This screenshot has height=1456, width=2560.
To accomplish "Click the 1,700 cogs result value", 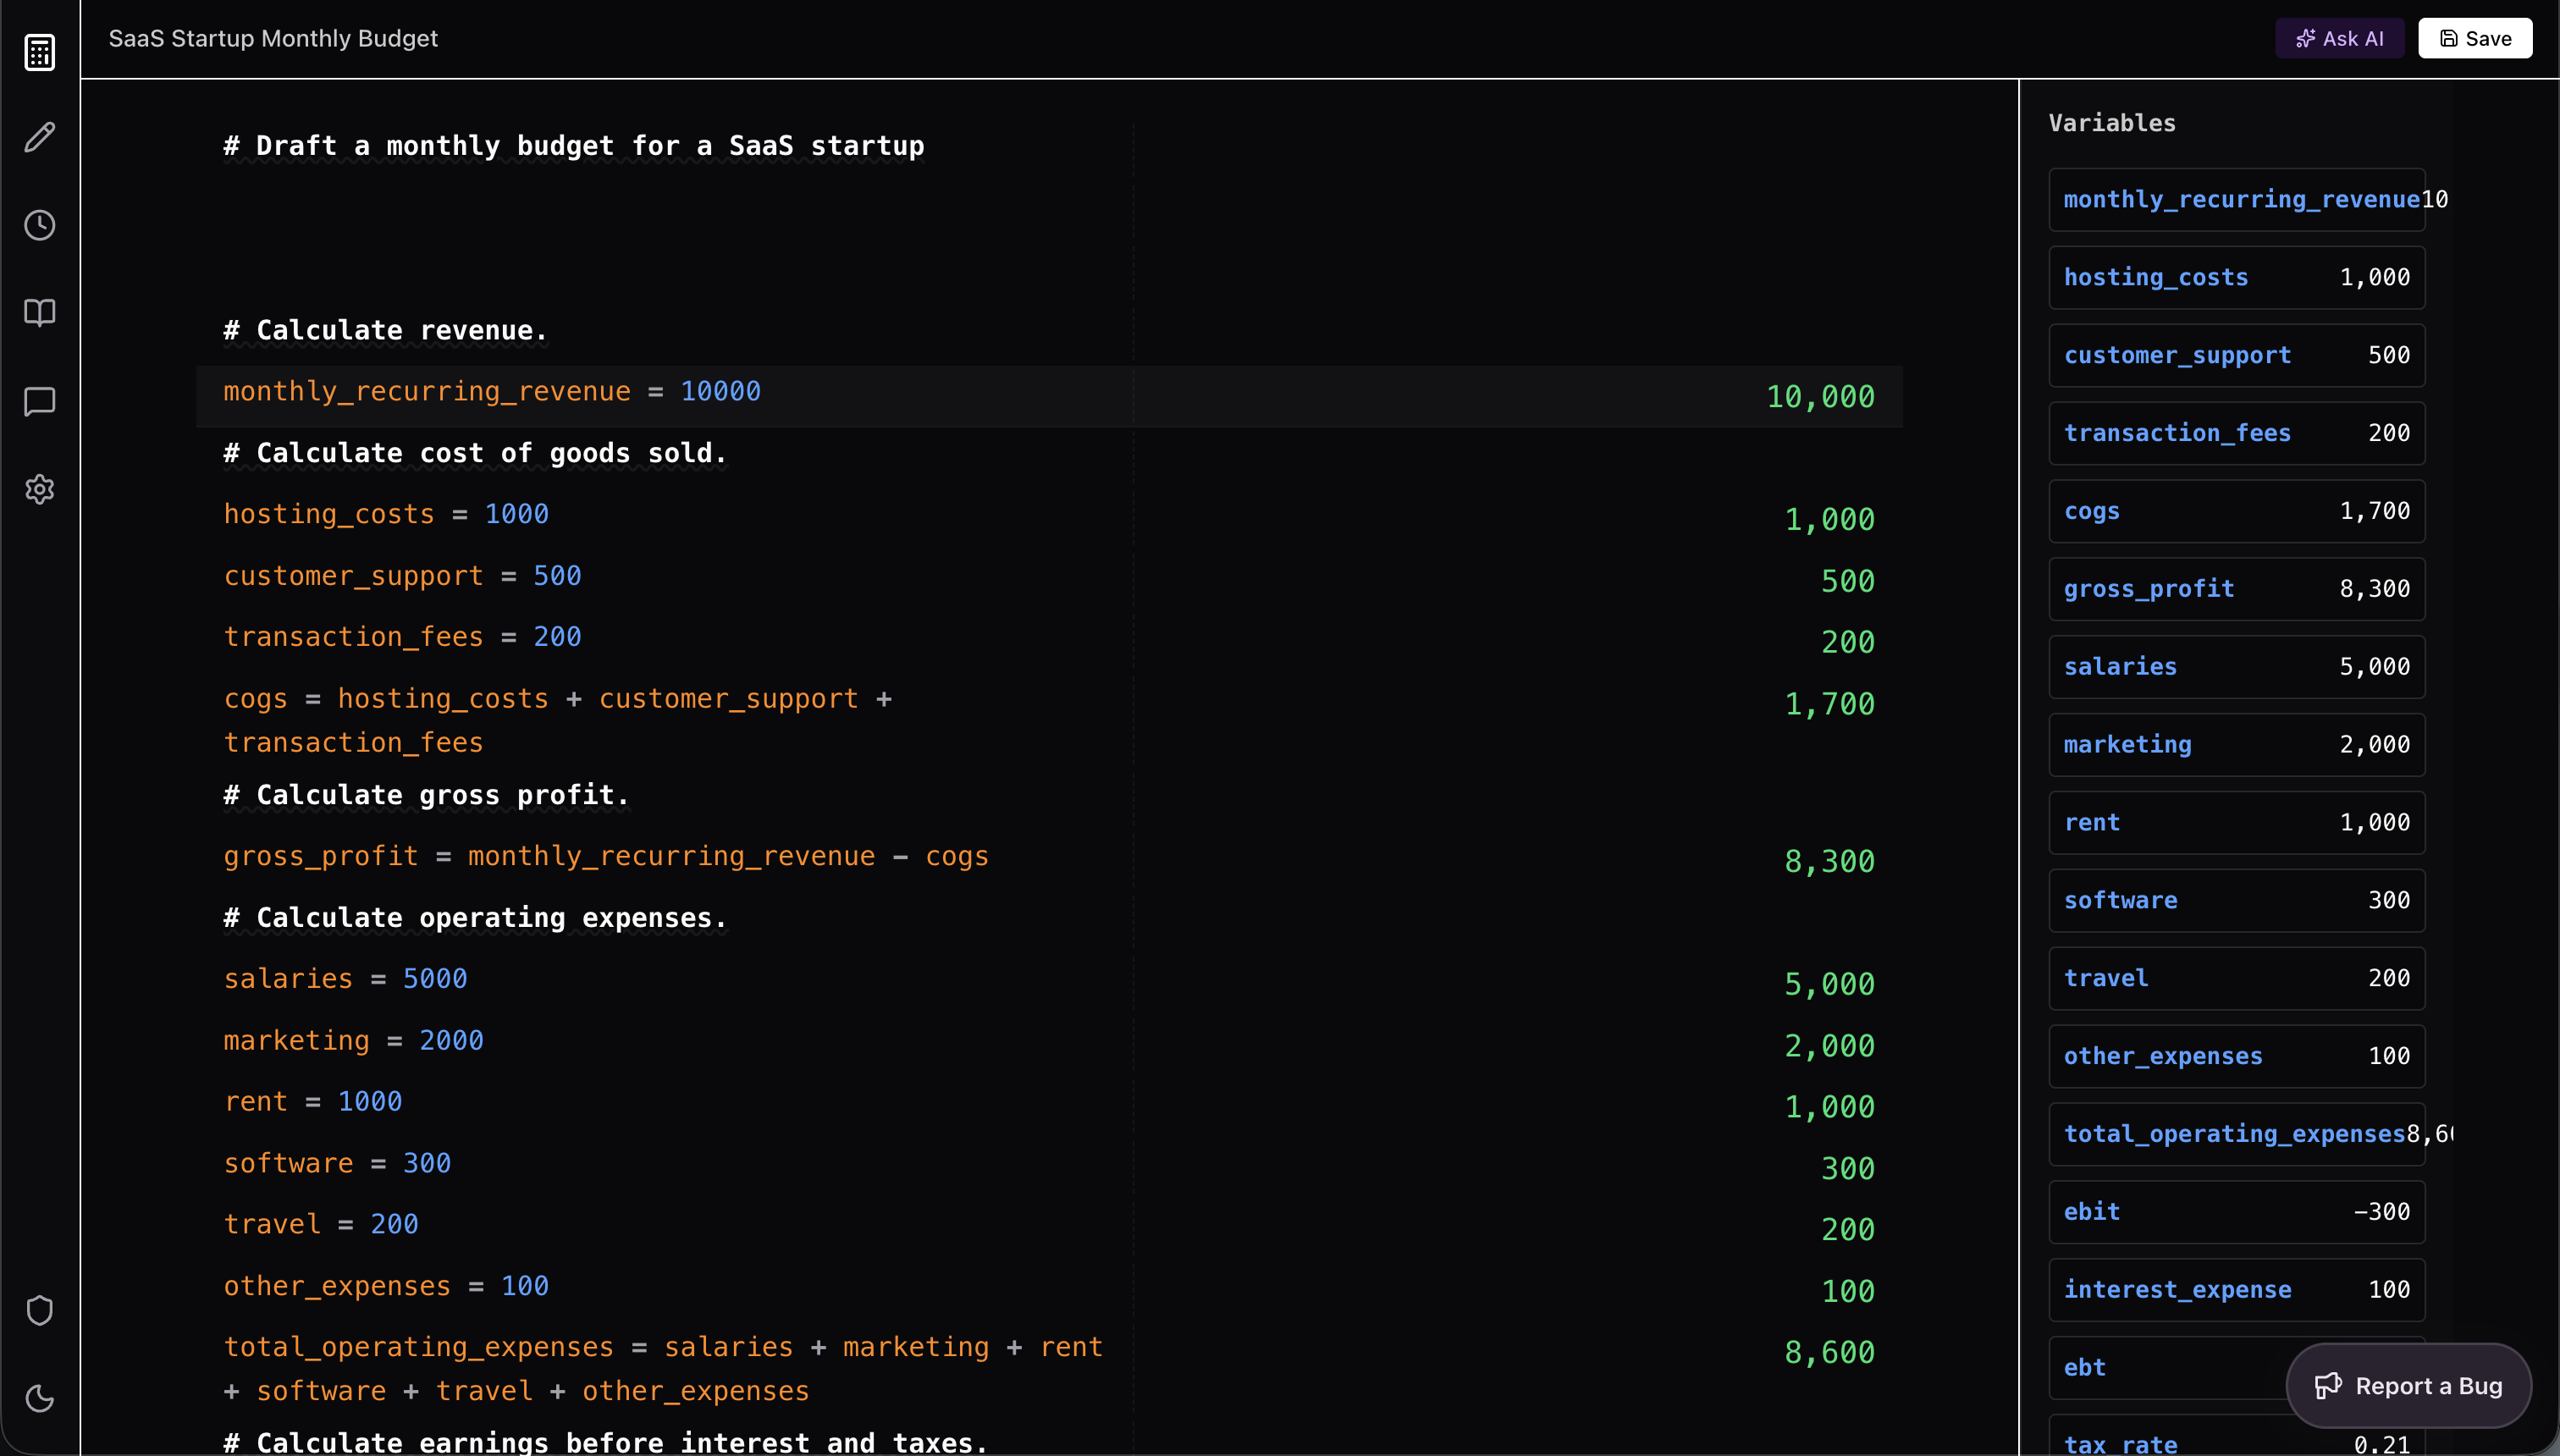I will (1829, 704).
